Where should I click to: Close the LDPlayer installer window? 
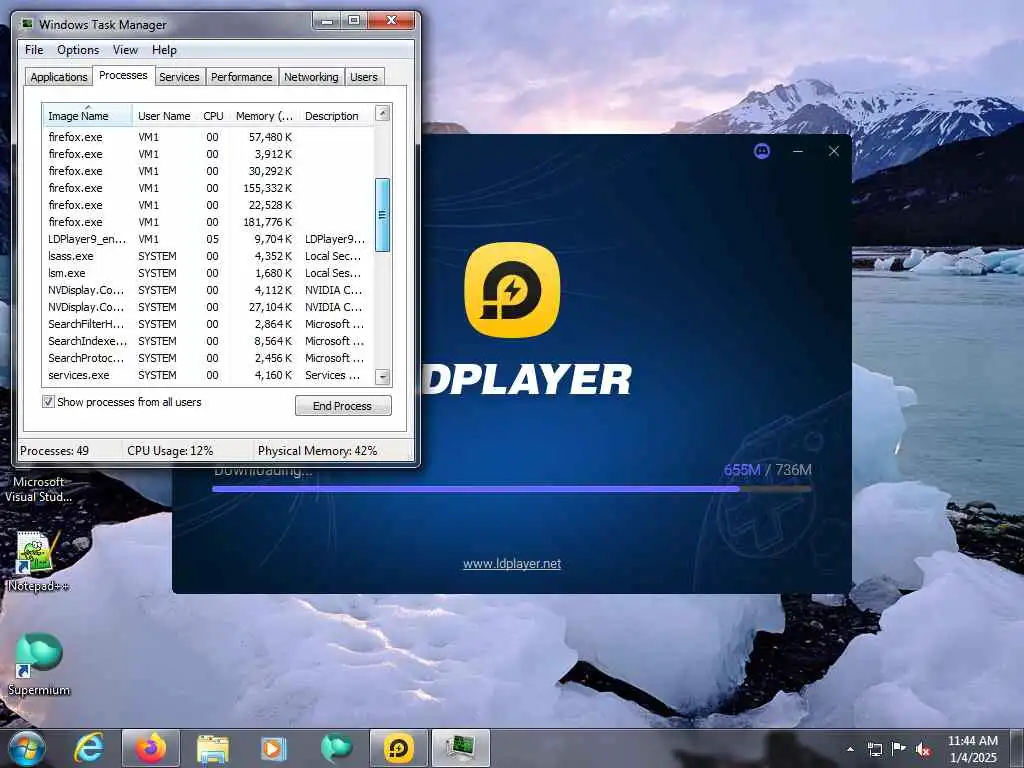[833, 152]
